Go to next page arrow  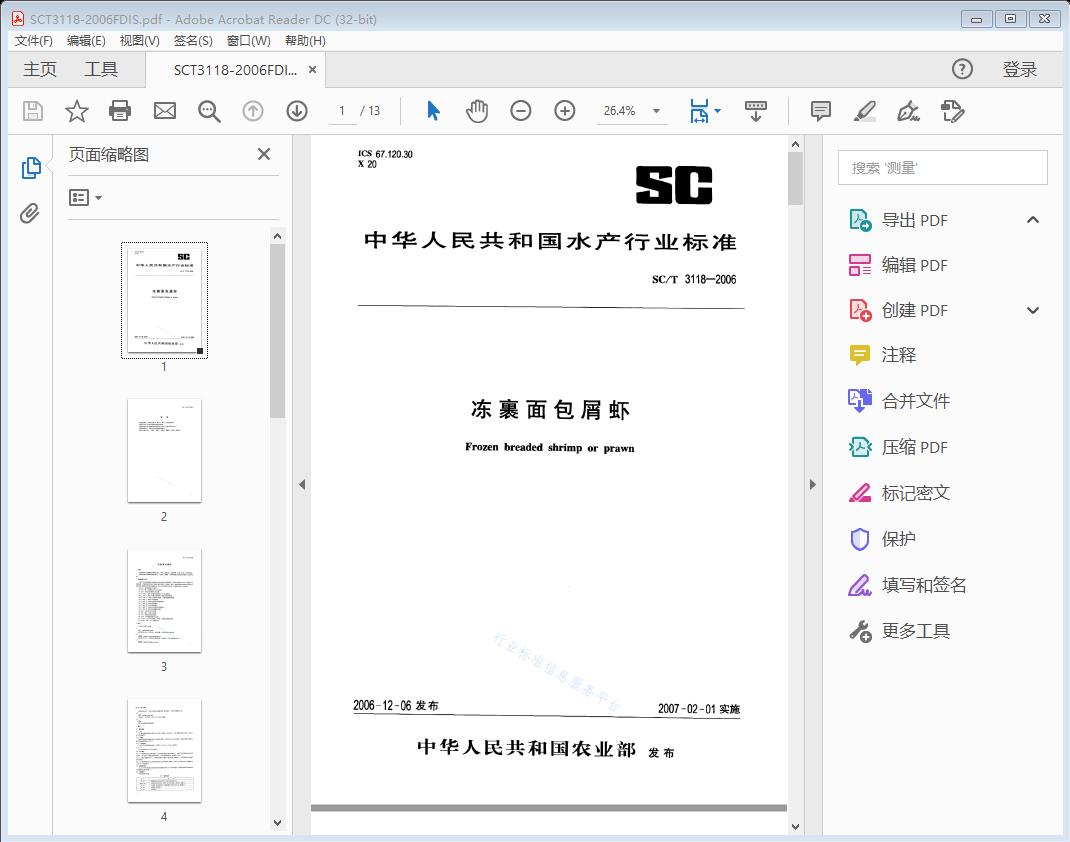(297, 111)
